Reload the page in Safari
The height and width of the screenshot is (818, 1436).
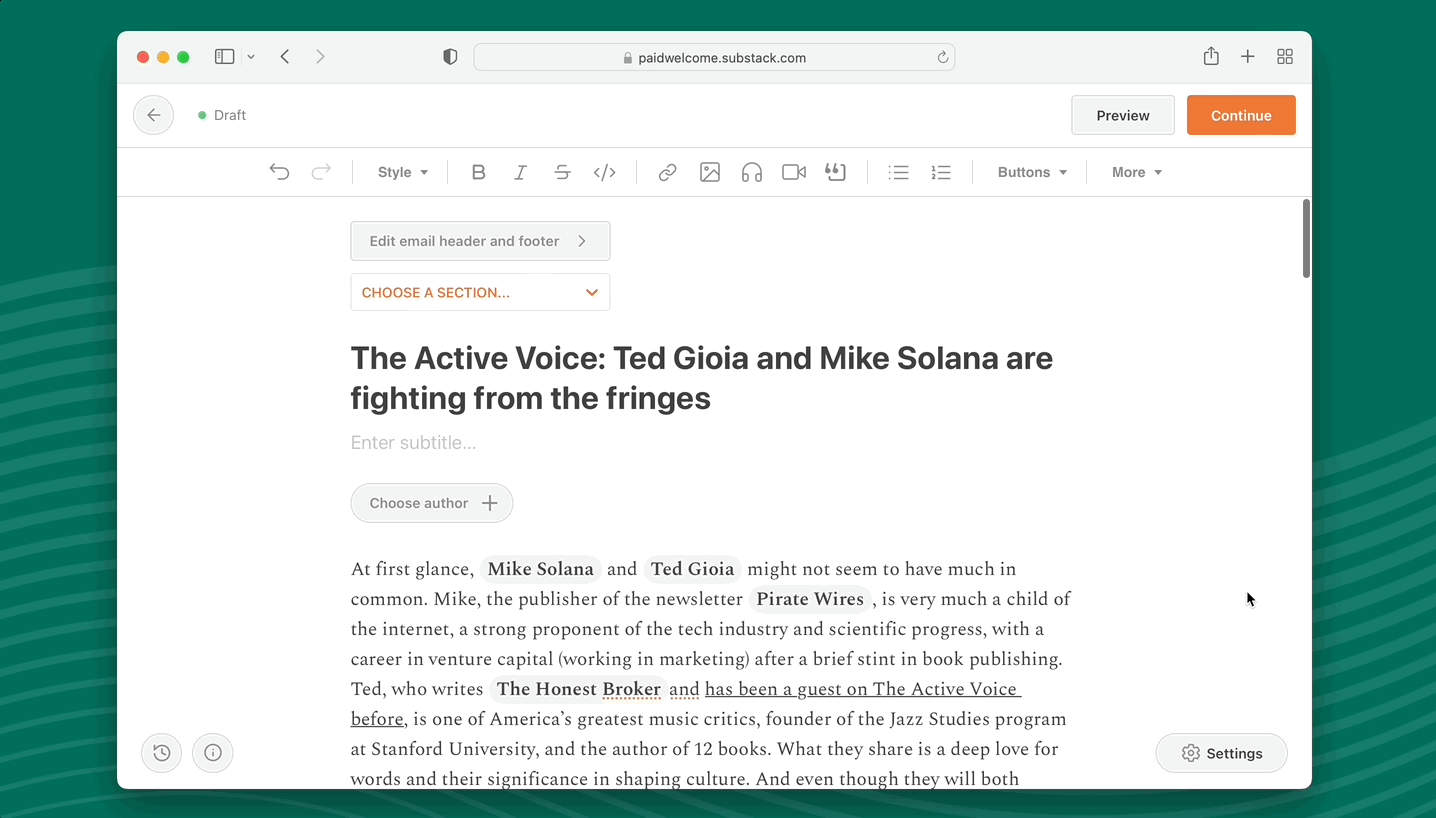(x=942, y=57)
